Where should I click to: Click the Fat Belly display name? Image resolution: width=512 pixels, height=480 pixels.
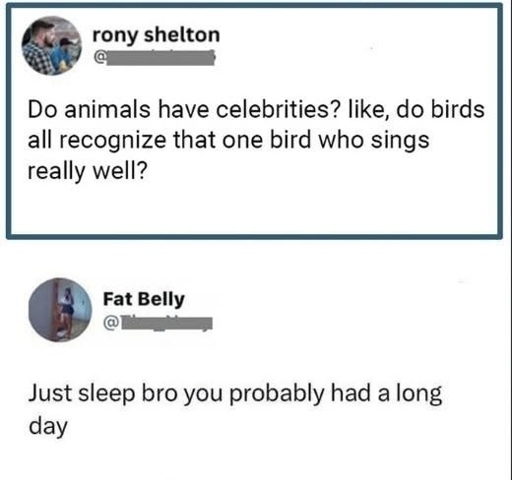tap(144, 299)
